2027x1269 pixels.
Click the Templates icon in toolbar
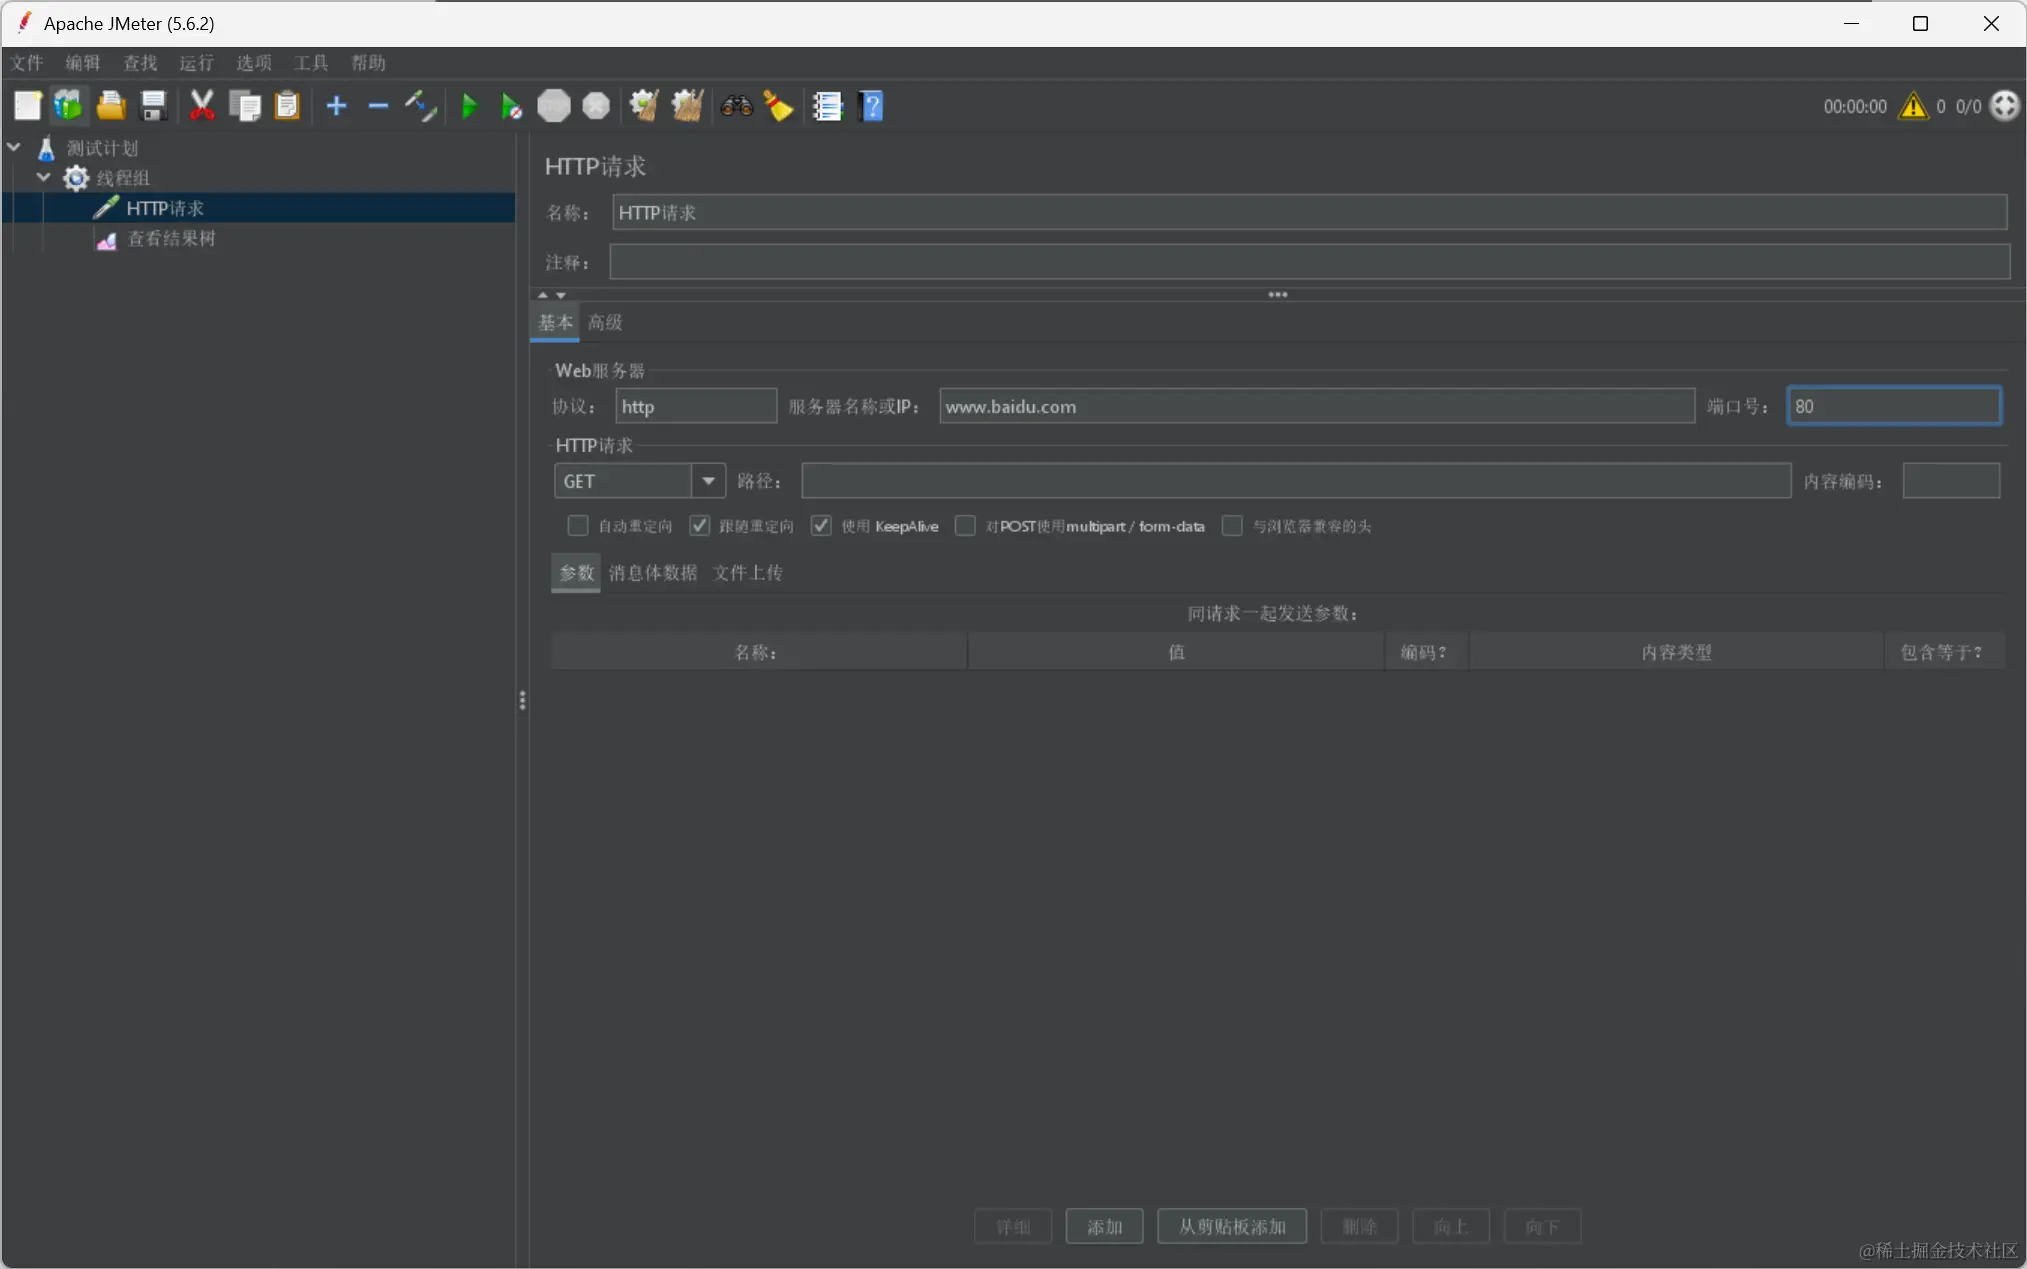click(x=68, y=106)
